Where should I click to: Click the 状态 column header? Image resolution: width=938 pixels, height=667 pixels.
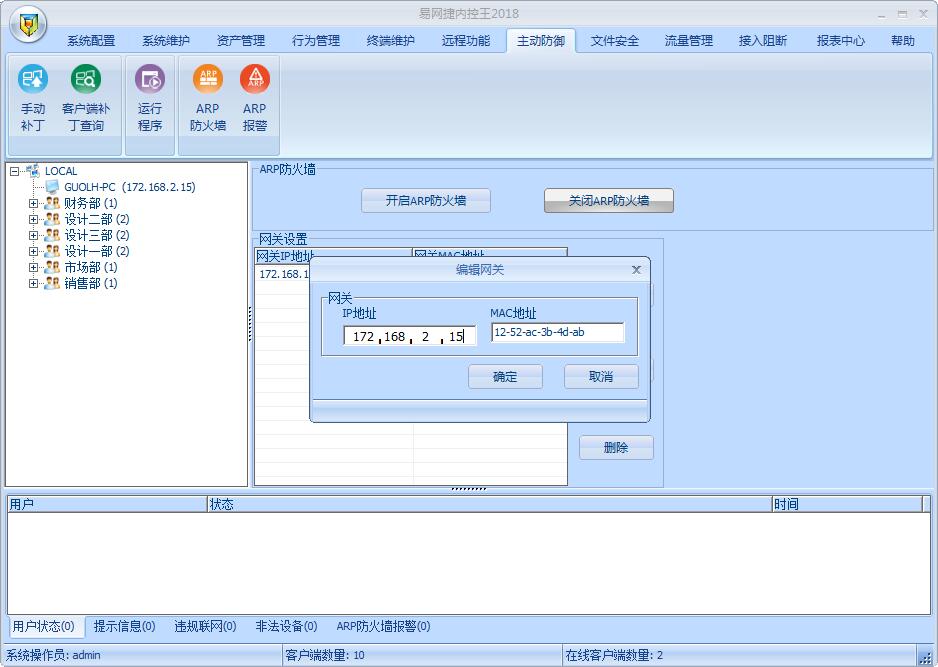489,504
